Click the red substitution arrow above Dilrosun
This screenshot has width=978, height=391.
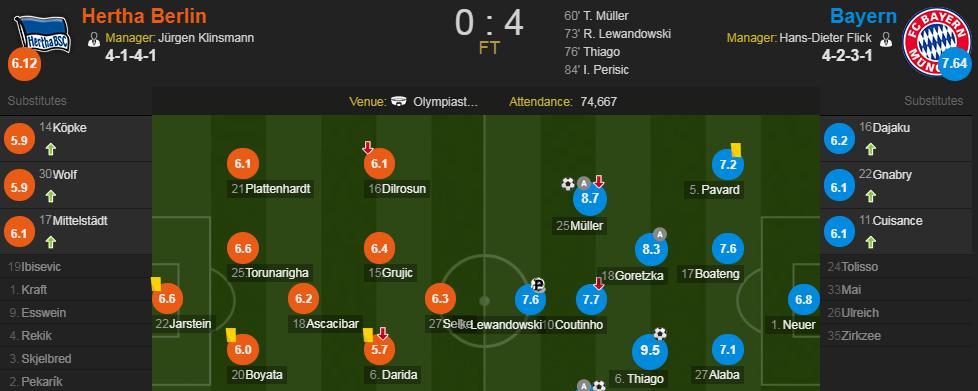367,148
